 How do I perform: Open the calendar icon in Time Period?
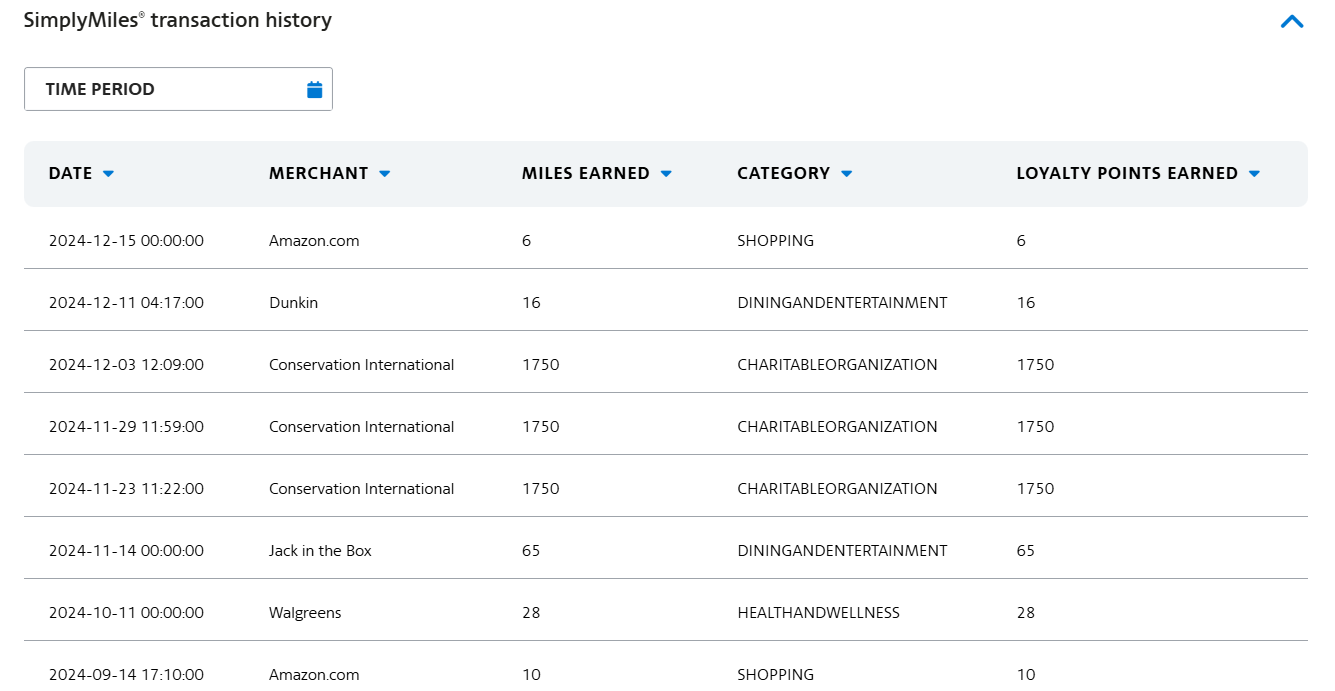[x=315, y=88]
